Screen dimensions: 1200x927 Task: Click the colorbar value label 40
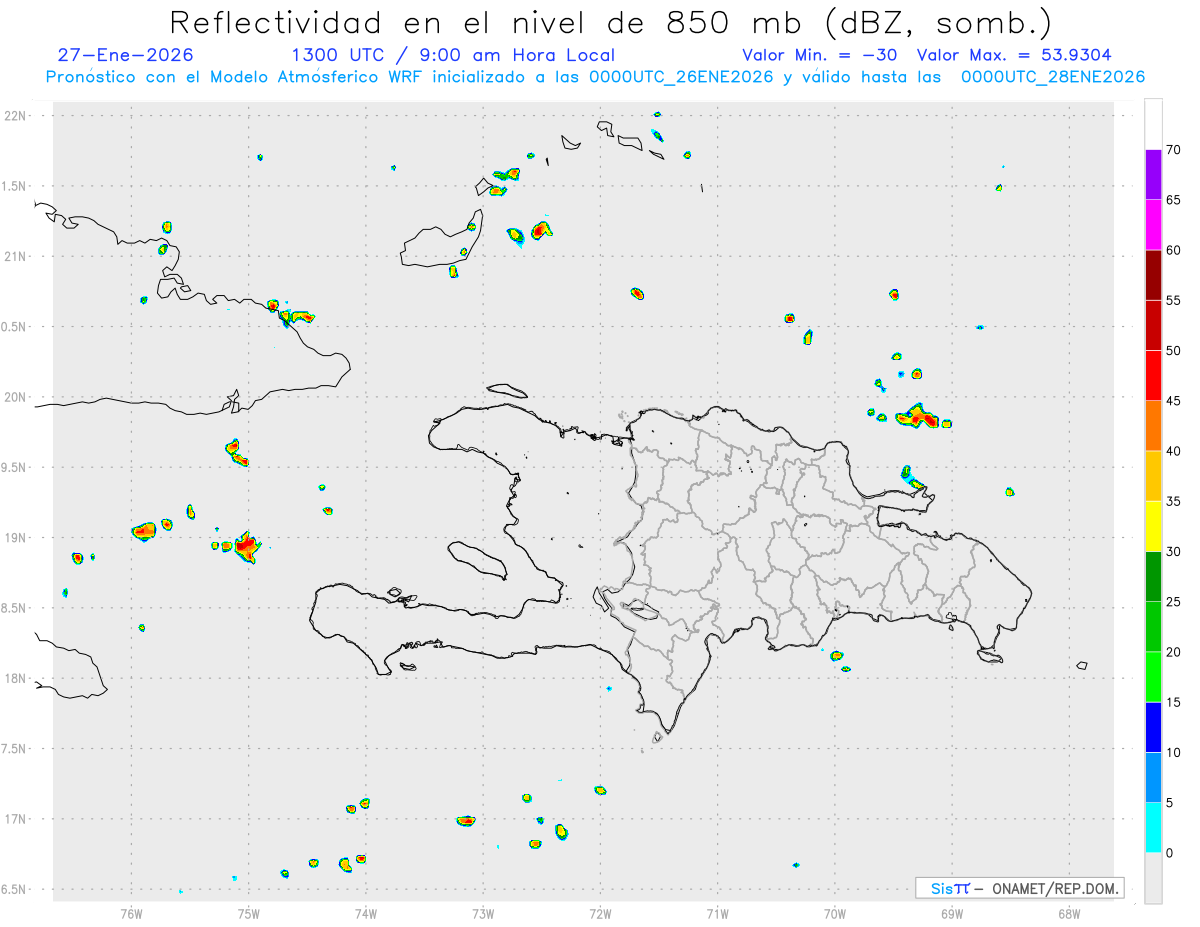tap(1173, 451)
